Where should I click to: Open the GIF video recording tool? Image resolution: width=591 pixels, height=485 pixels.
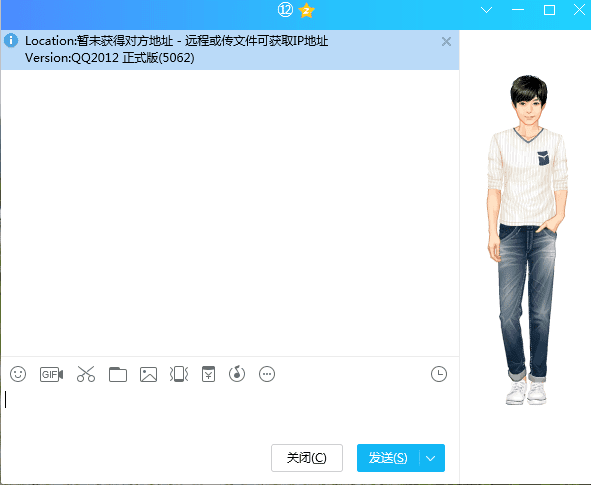52,375
